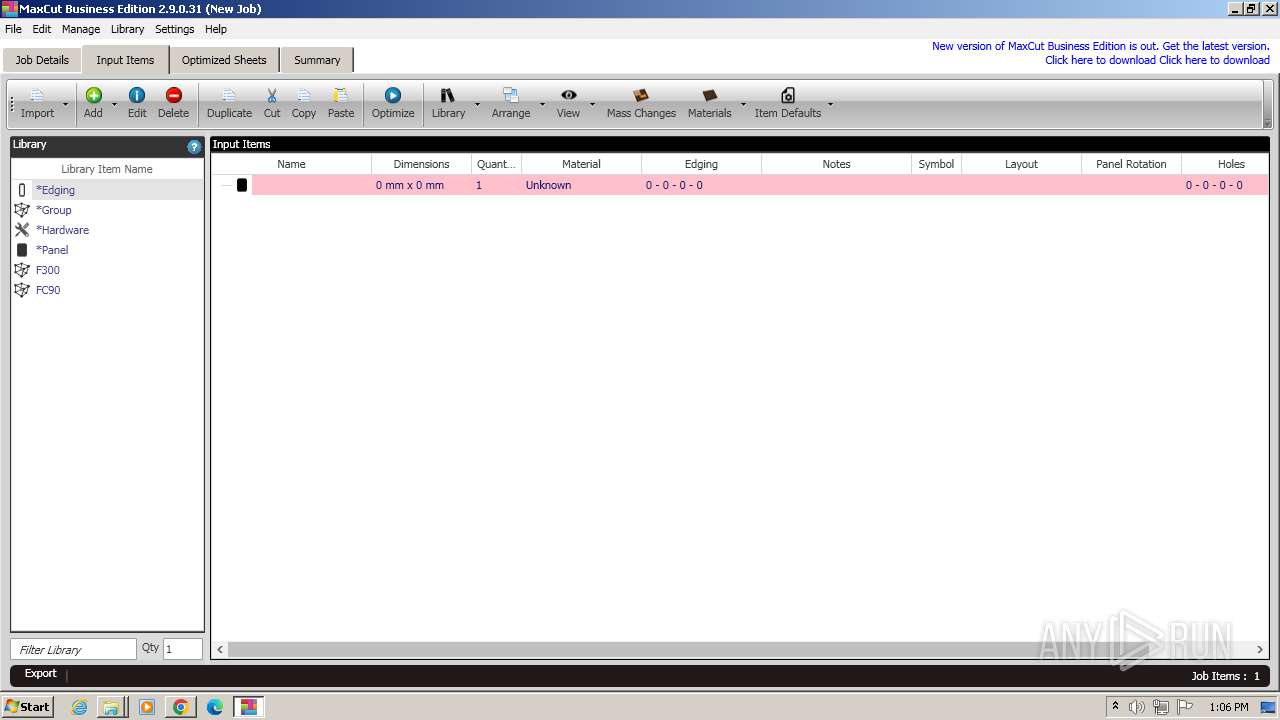This screenshot has width=1280, height=720.
Task: Sort by the Dimensions column header
Action: coord(421,164)
